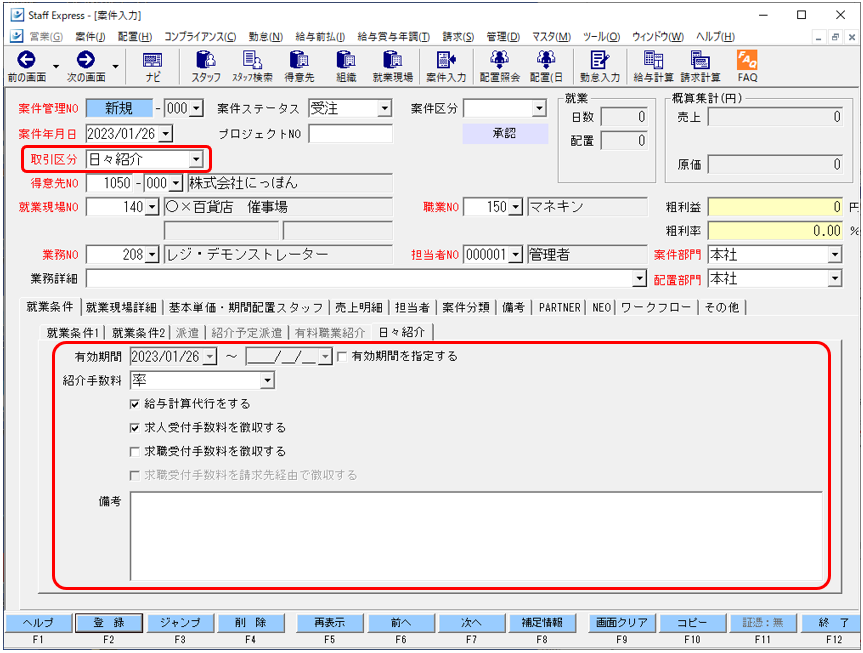Open the ヘルプ(H) menu
Viewport: 863px width, 653px height.
tap(715, 36)
